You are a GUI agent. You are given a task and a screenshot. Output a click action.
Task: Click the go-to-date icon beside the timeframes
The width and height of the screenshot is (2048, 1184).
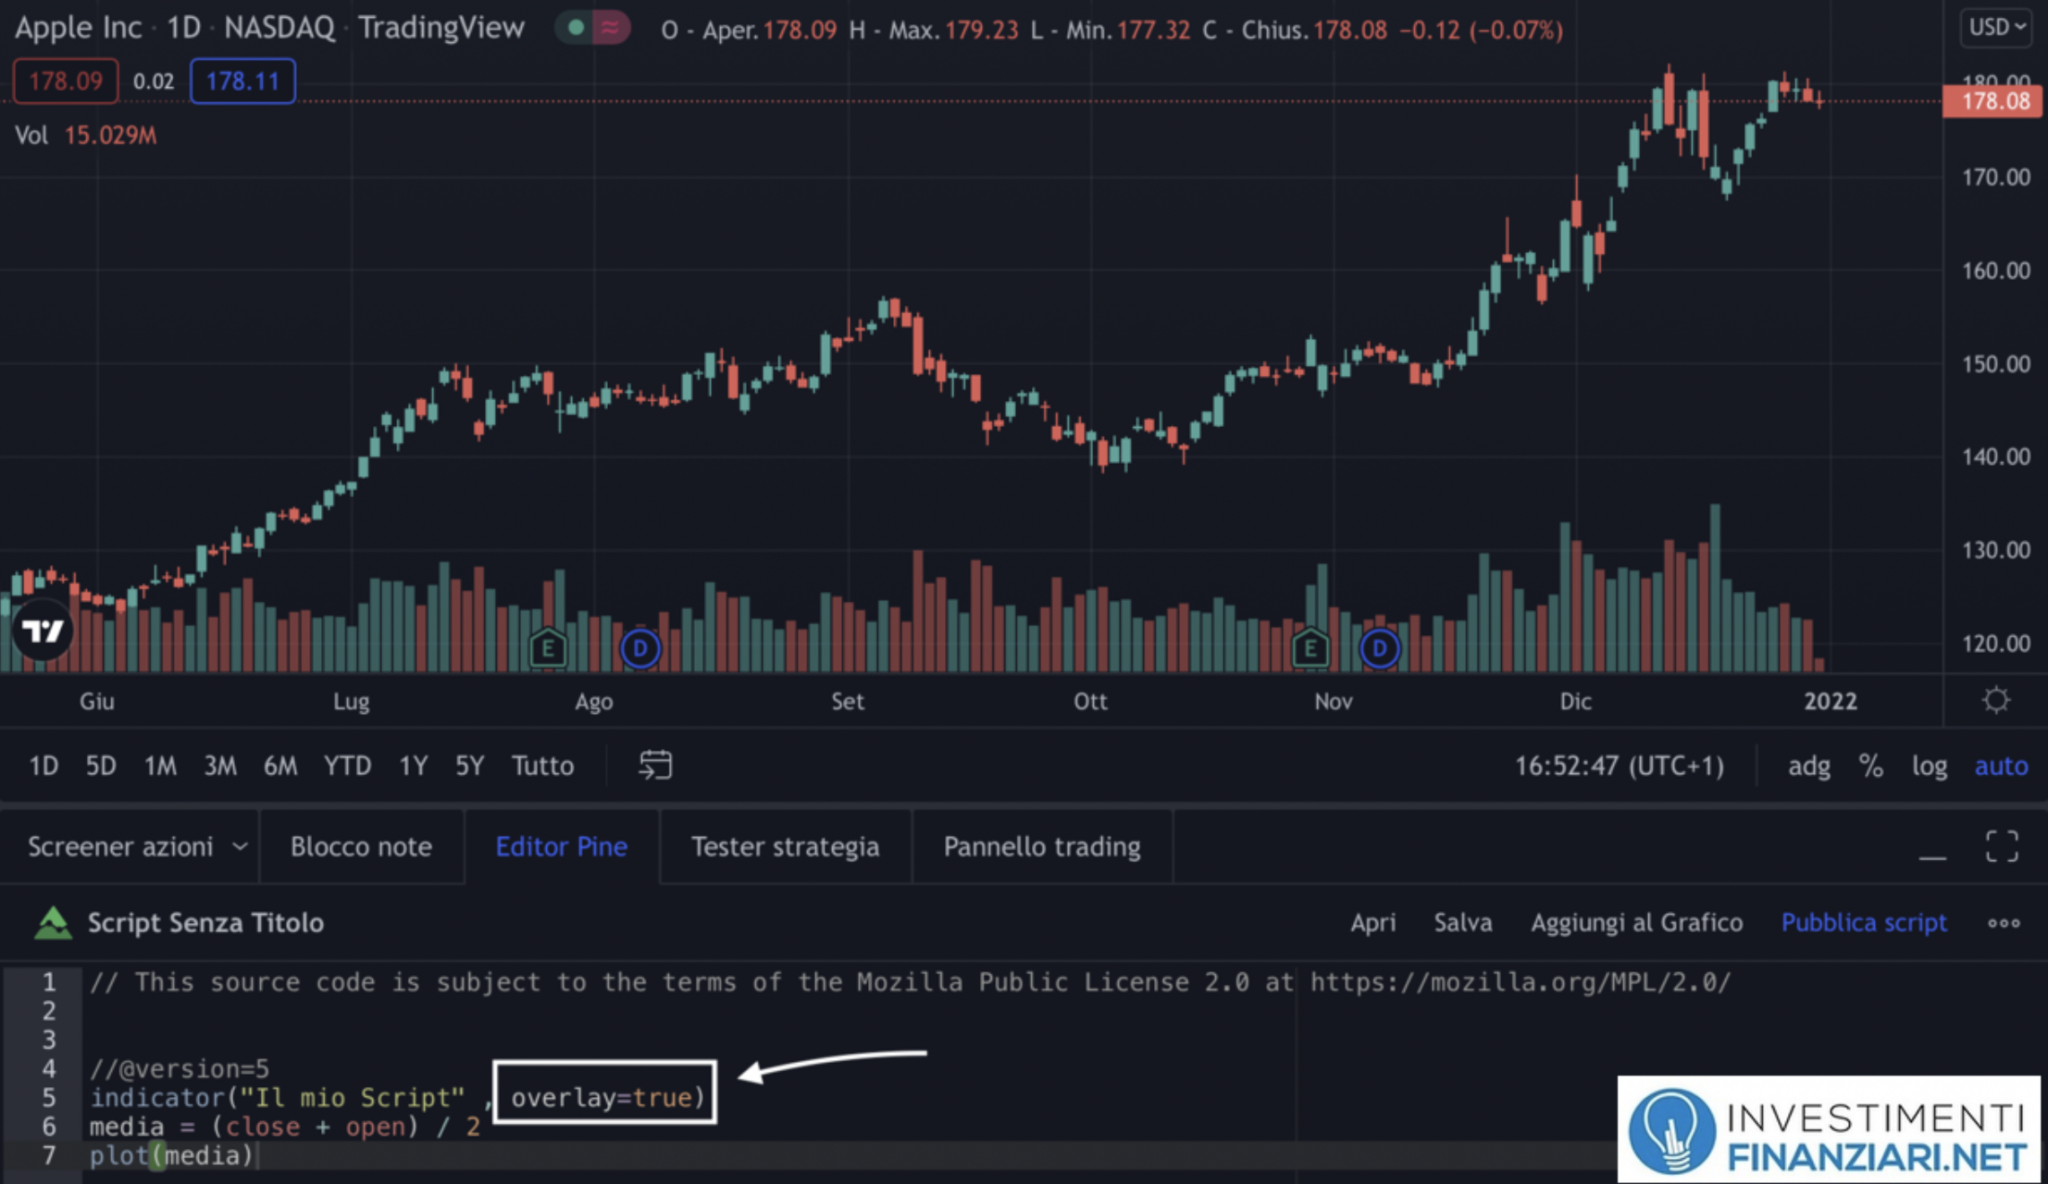click(x=655, y=765)
